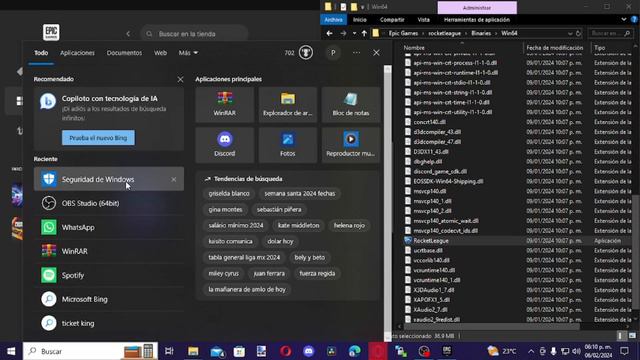Open Compartir ribbon tab in Explorer
Viewport: 640px width, 360px height.
tap(392, 19)
